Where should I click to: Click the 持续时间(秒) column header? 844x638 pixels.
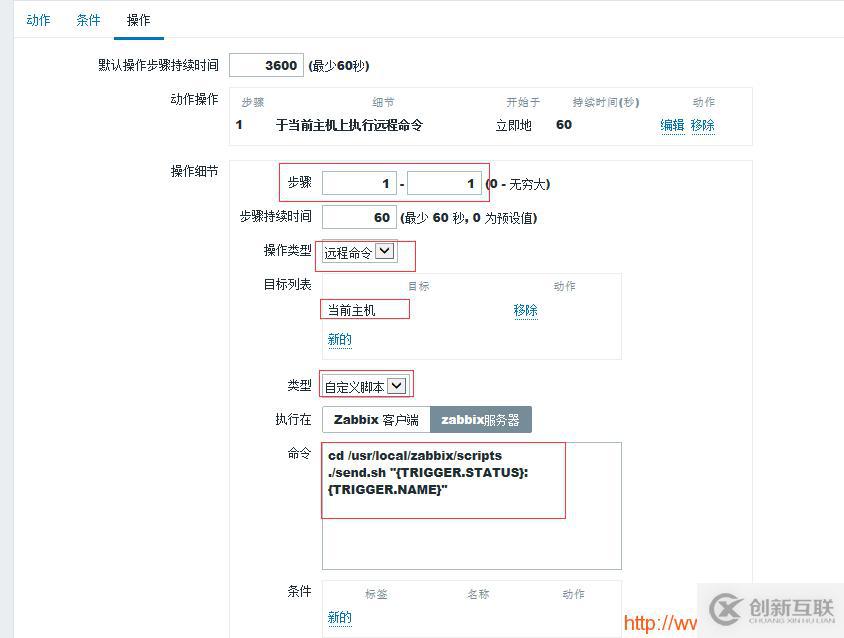(x=606, y=102)
